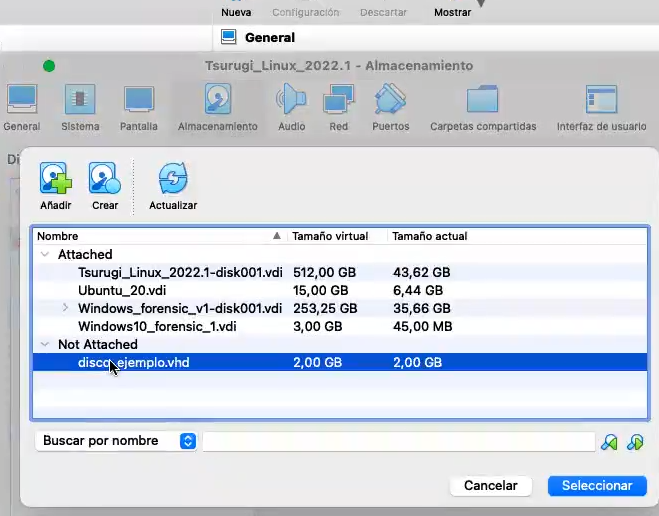
Task: Click the 15,00 GB virtual size value
Action: point(321,290)
